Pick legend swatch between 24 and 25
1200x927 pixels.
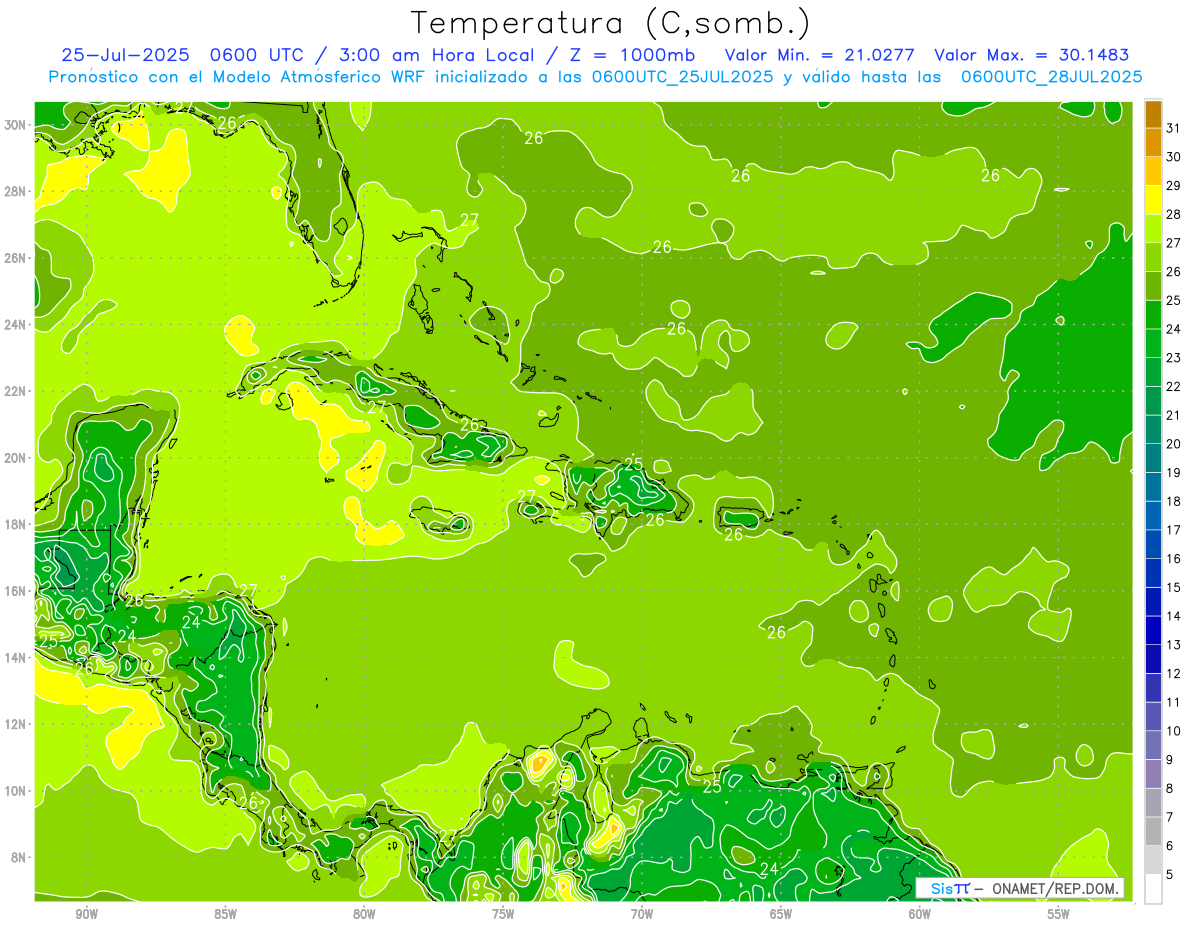click(1153, 315)
